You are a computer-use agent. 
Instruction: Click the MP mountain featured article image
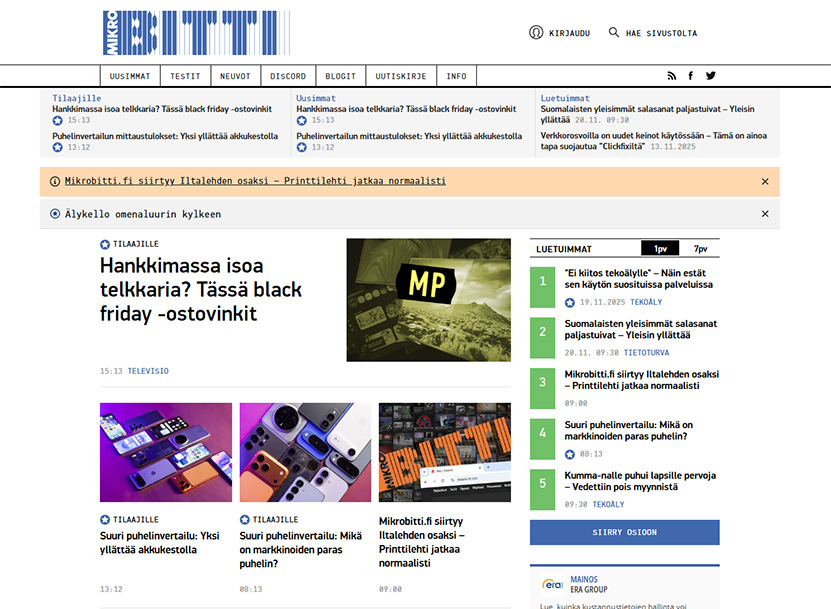pos(428,300)
